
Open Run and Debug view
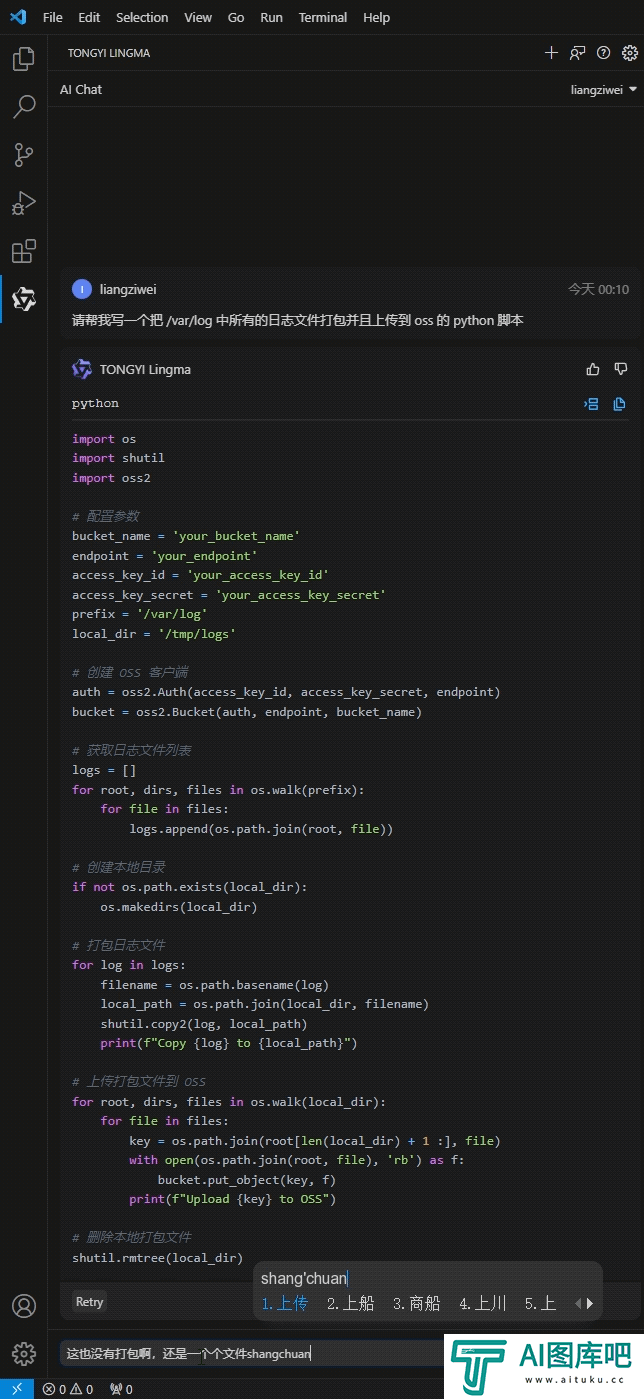pos(23,203)
